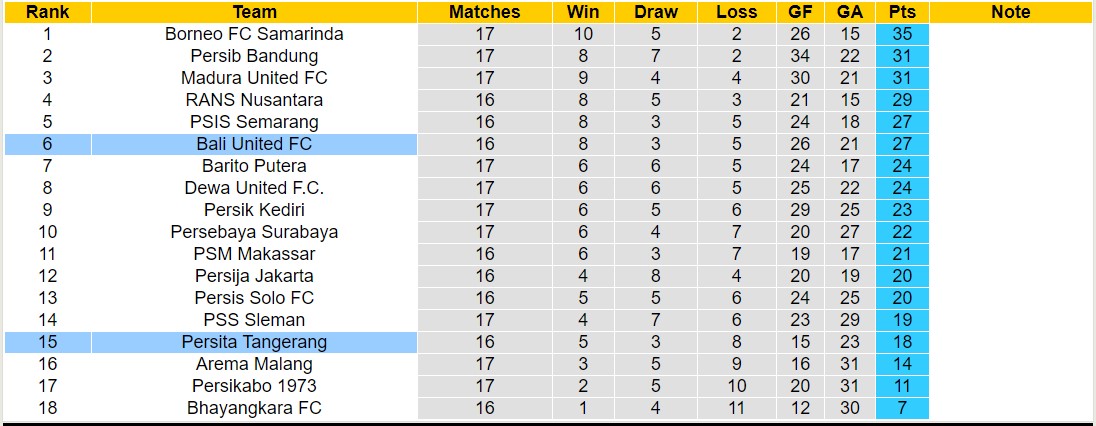Sort by the Pts column header

point(901,12)
